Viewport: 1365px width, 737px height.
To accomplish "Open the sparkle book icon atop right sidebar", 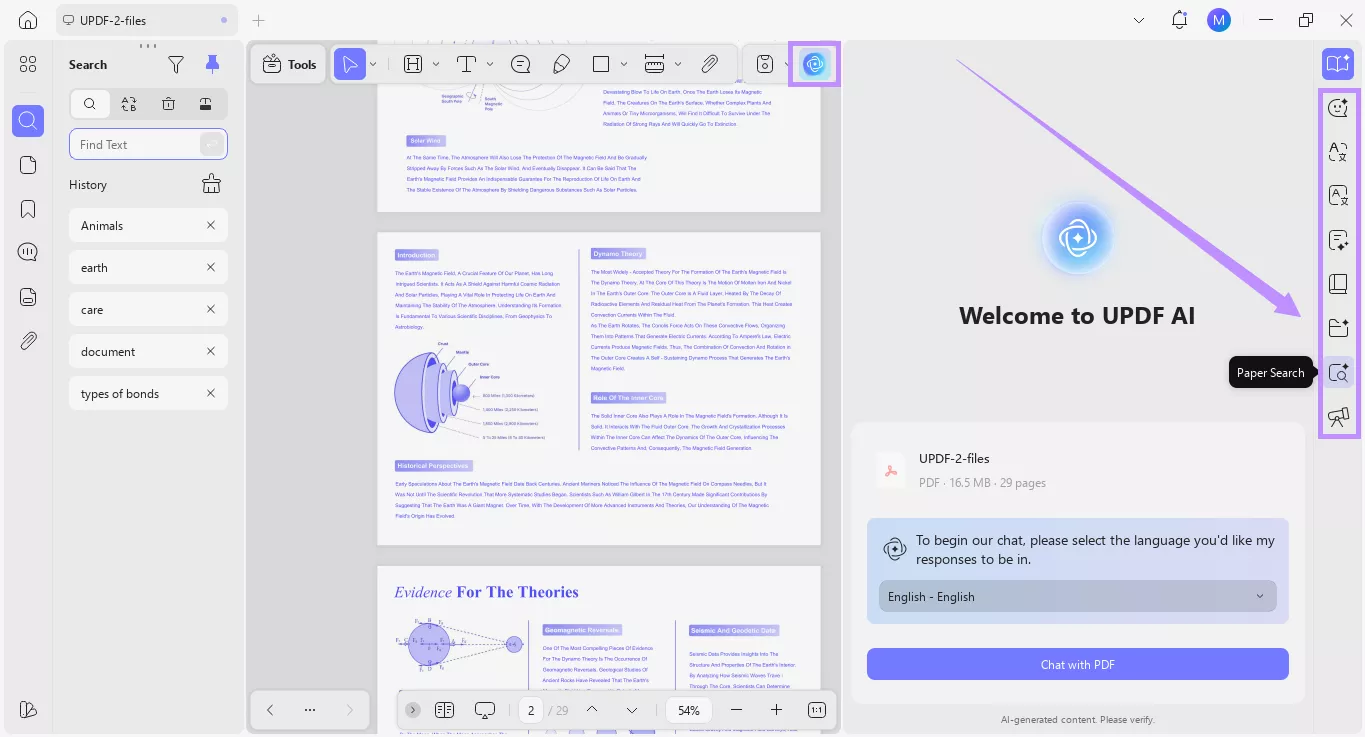I will point(1338,64).
